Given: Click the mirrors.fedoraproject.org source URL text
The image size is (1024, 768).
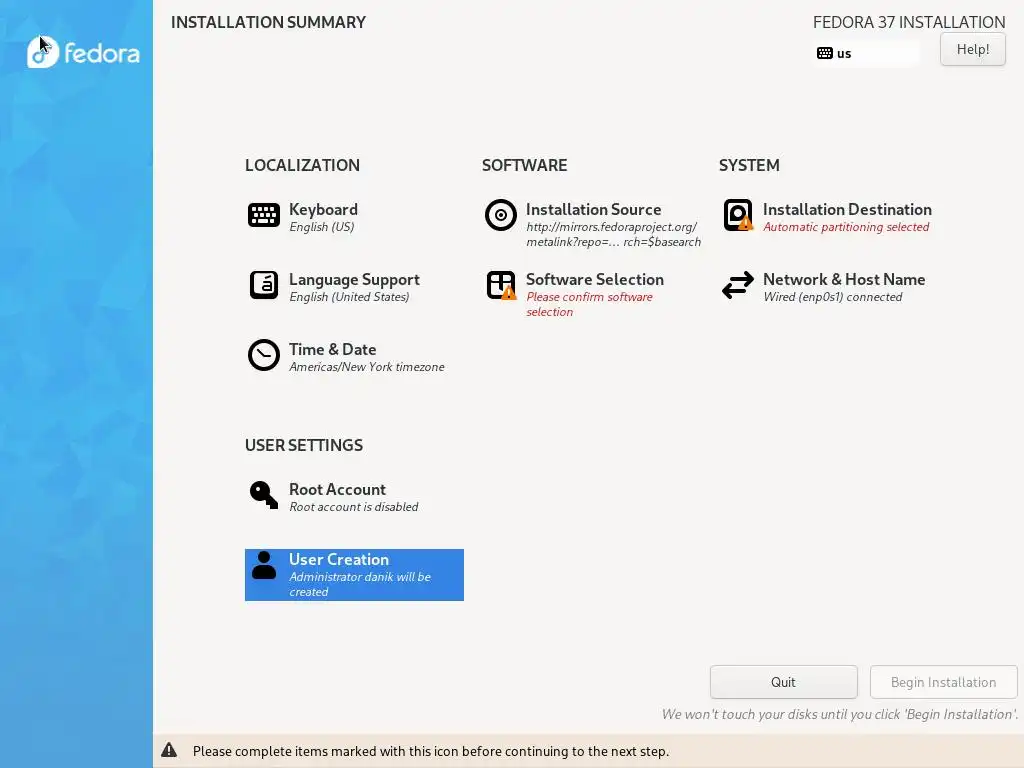Looking at the screenshot, I should click(613, 234).
